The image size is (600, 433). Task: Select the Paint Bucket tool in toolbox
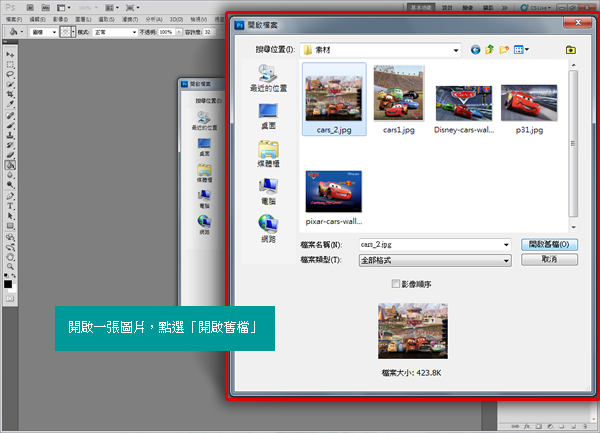point(10,165)
